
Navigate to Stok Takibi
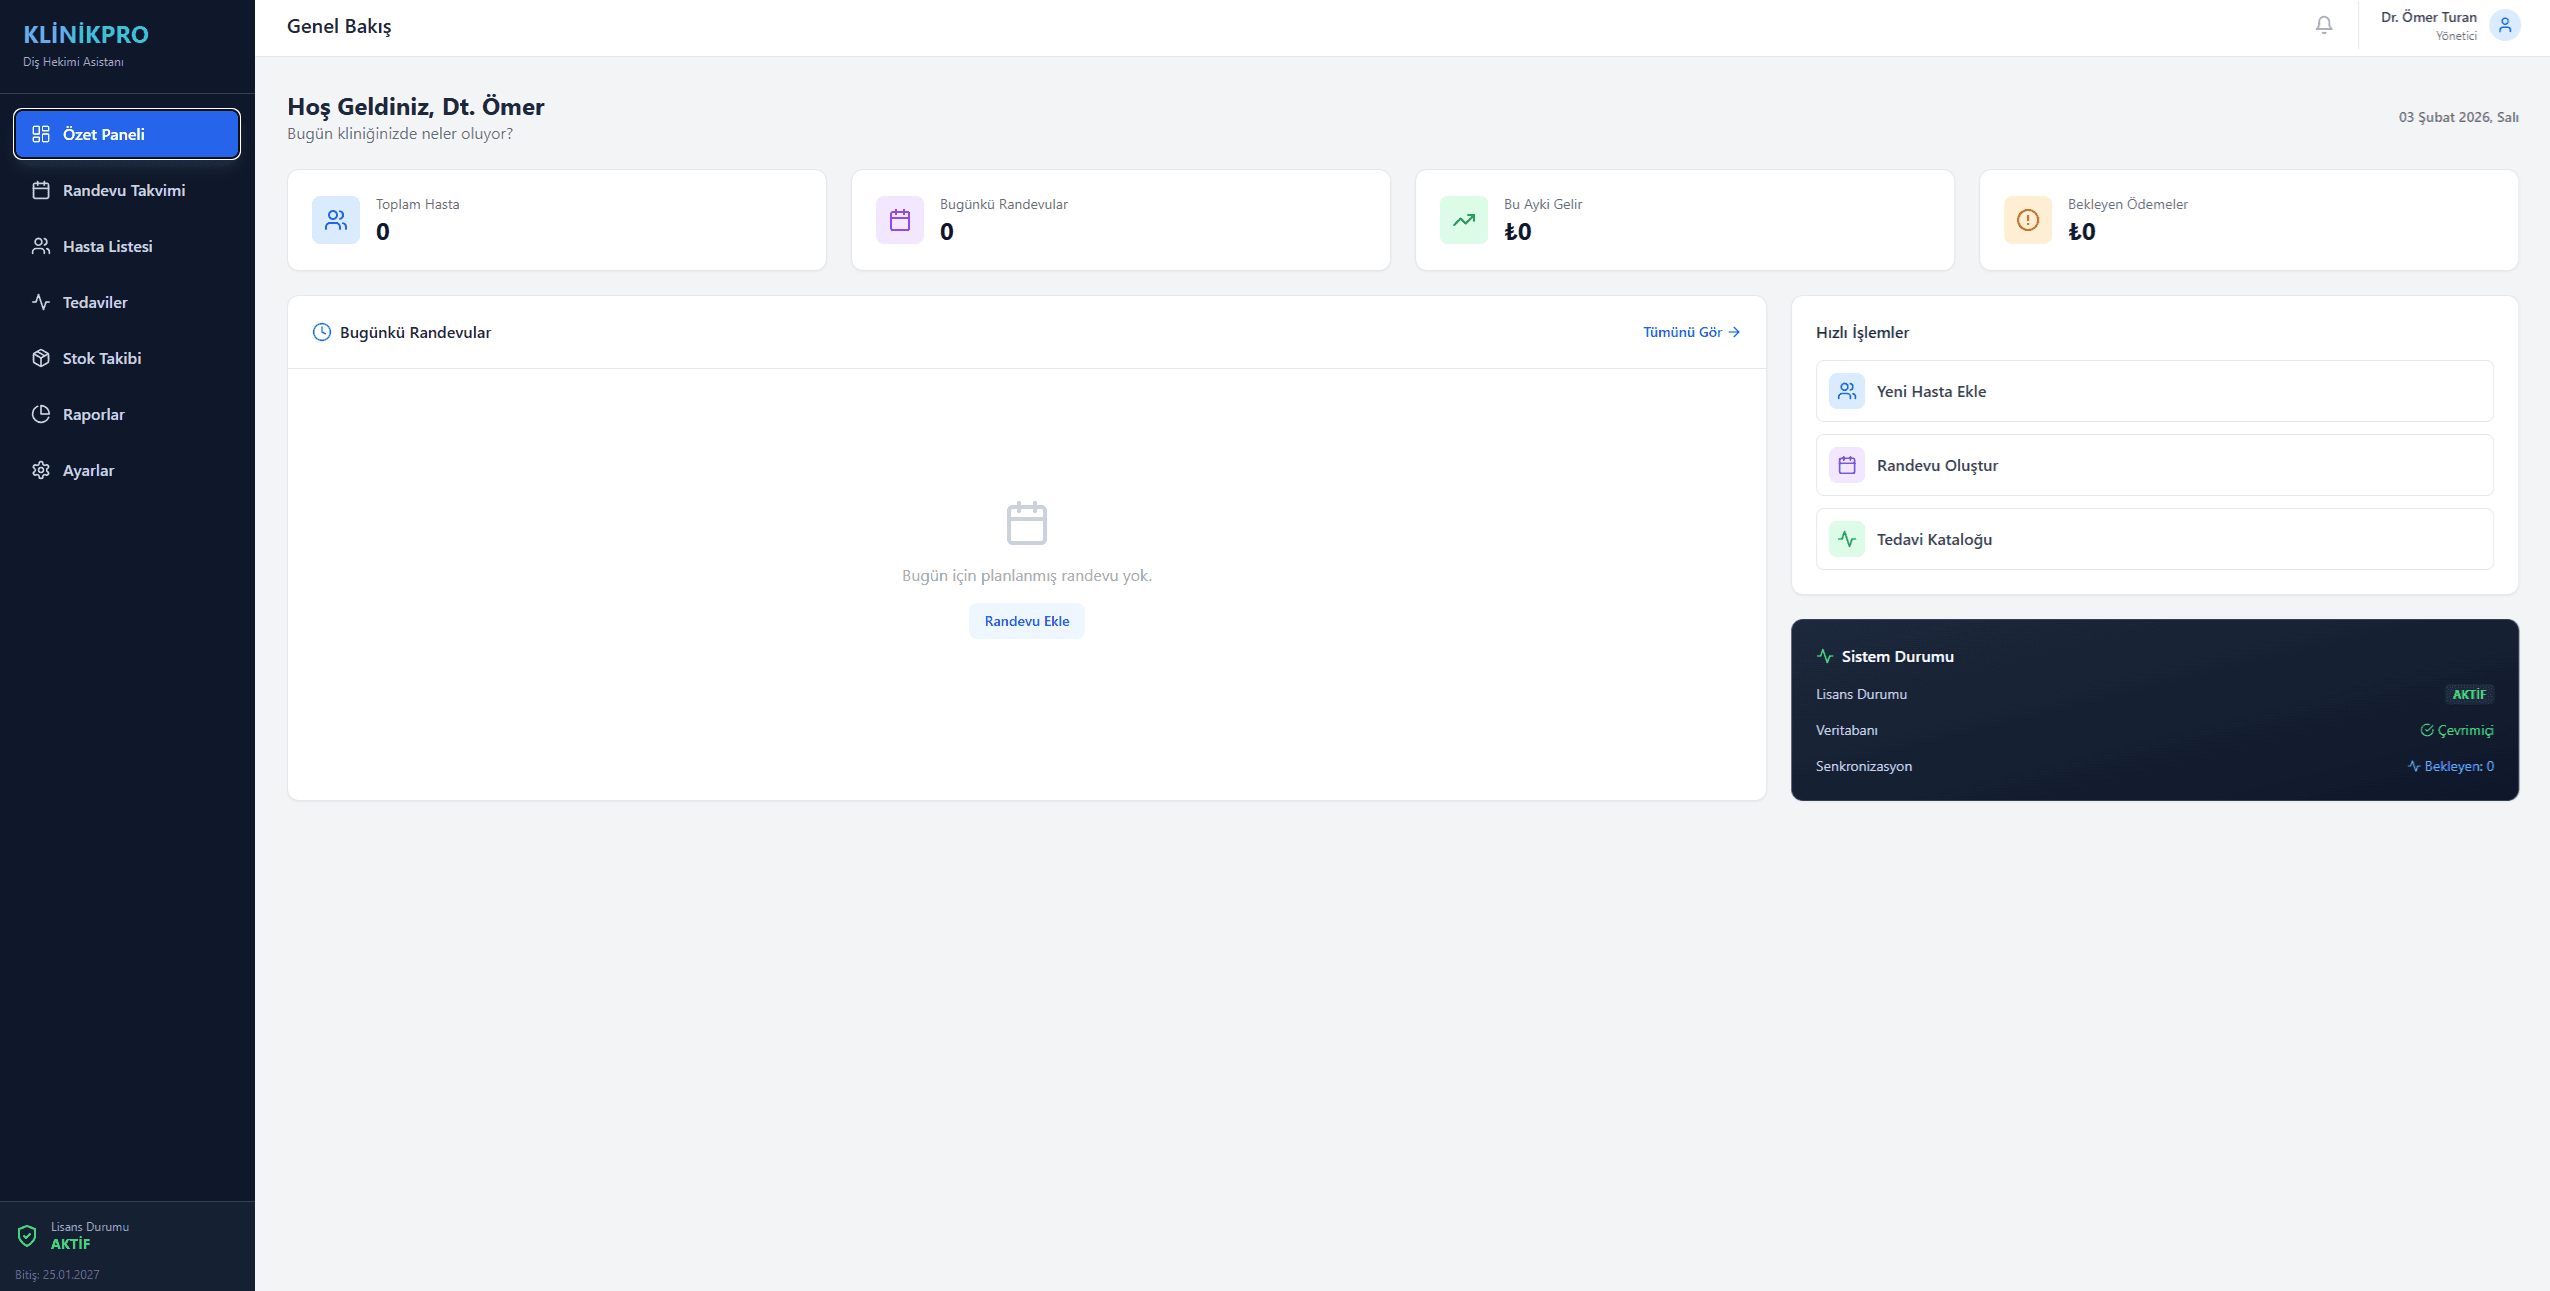(x=102, y=358)
